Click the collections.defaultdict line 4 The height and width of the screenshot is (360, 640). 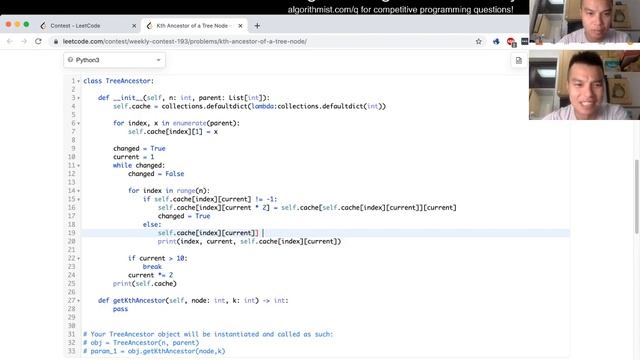249,107
